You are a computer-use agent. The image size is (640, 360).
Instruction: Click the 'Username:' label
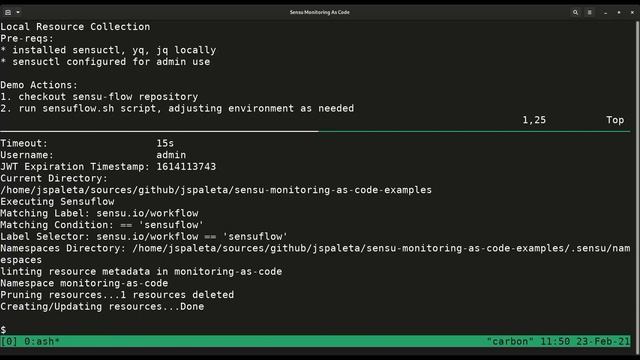coord(27,155)
